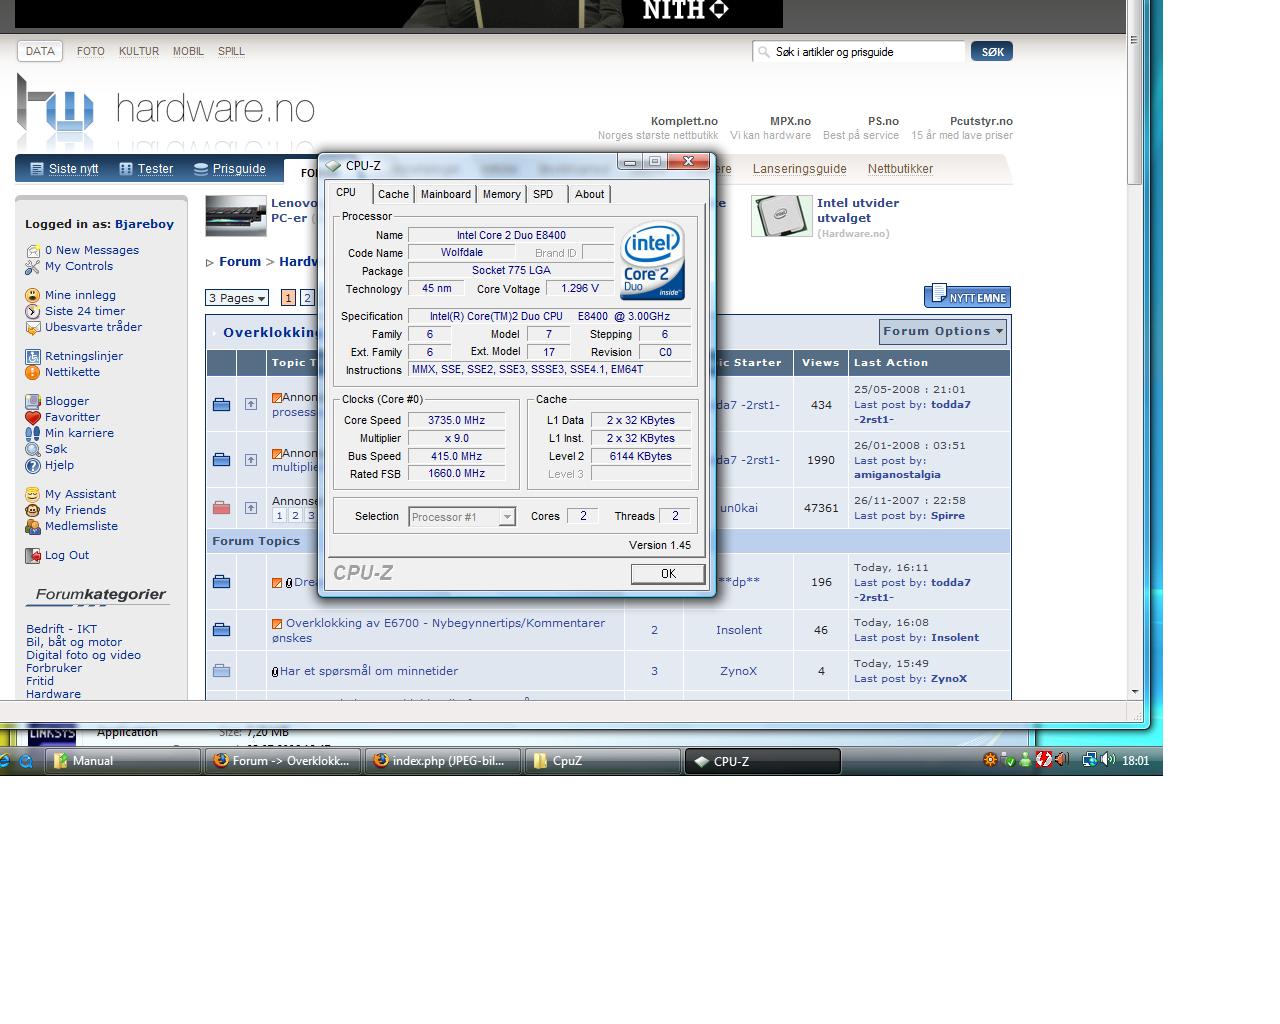This screenshot has height=1024, width=1280.
Task: Switch to the Manual taskbar button
Action: [125, 761]
